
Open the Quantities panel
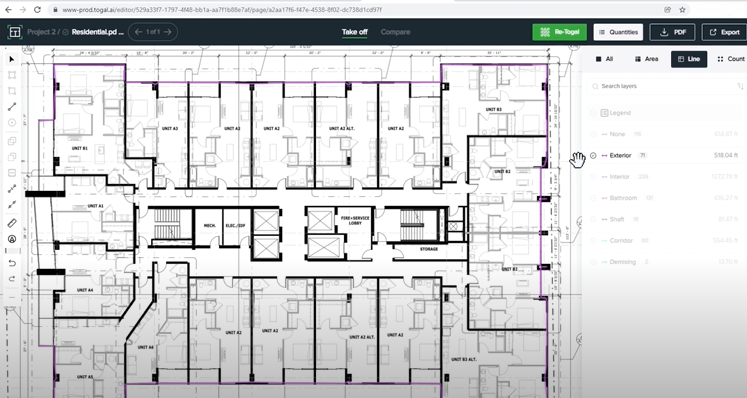(x=618, y=32)
